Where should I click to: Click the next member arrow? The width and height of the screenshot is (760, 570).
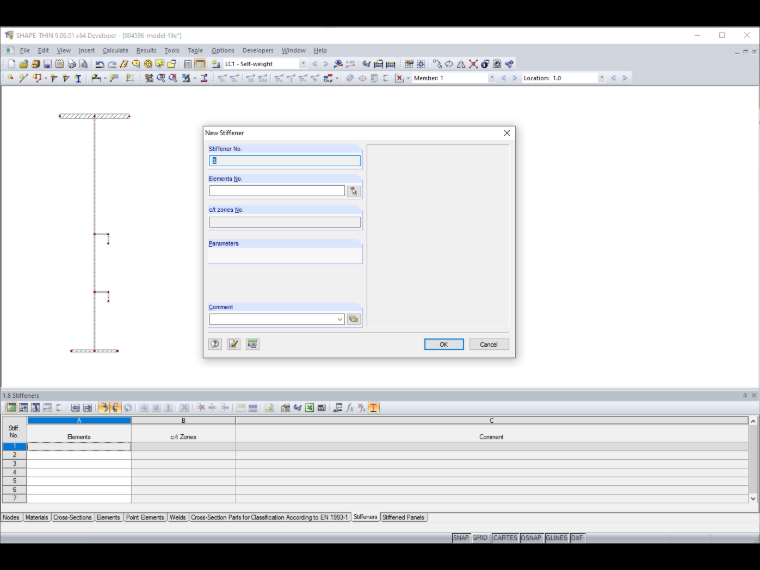coord(514,78)
